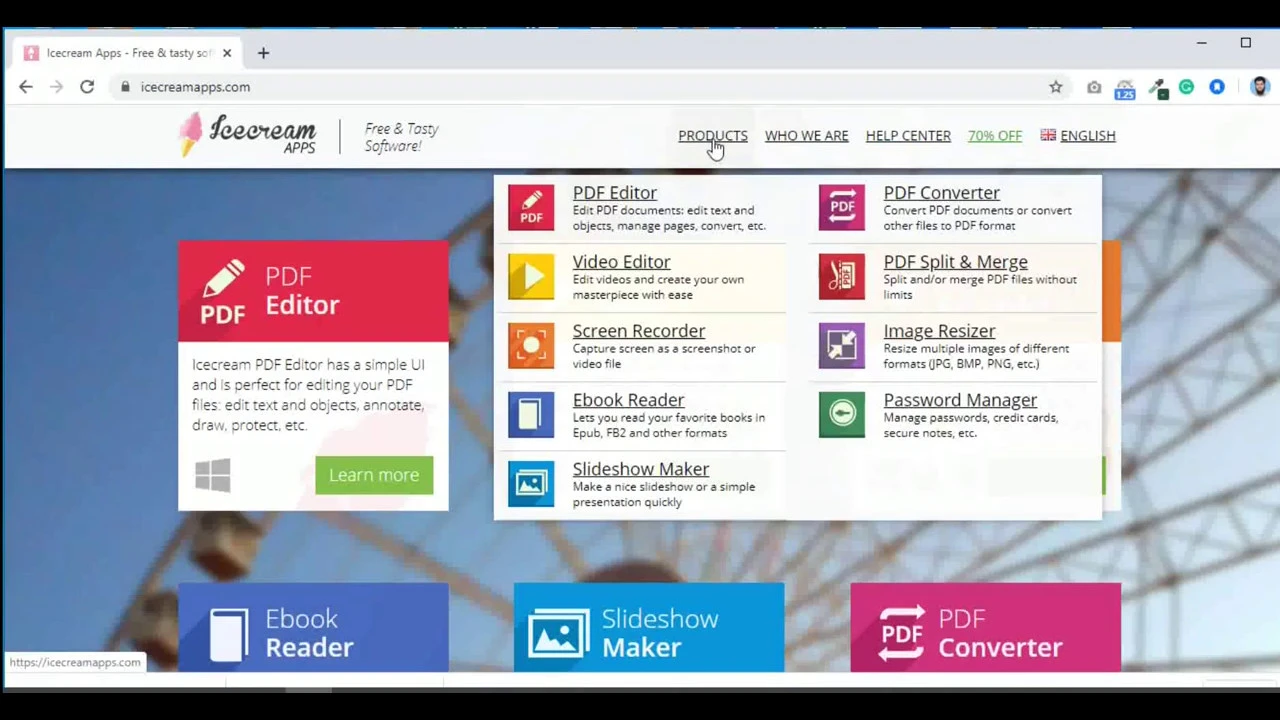Click the extension icon with 125 badge
This screenshot has width=1280, height=720.
1125,90
